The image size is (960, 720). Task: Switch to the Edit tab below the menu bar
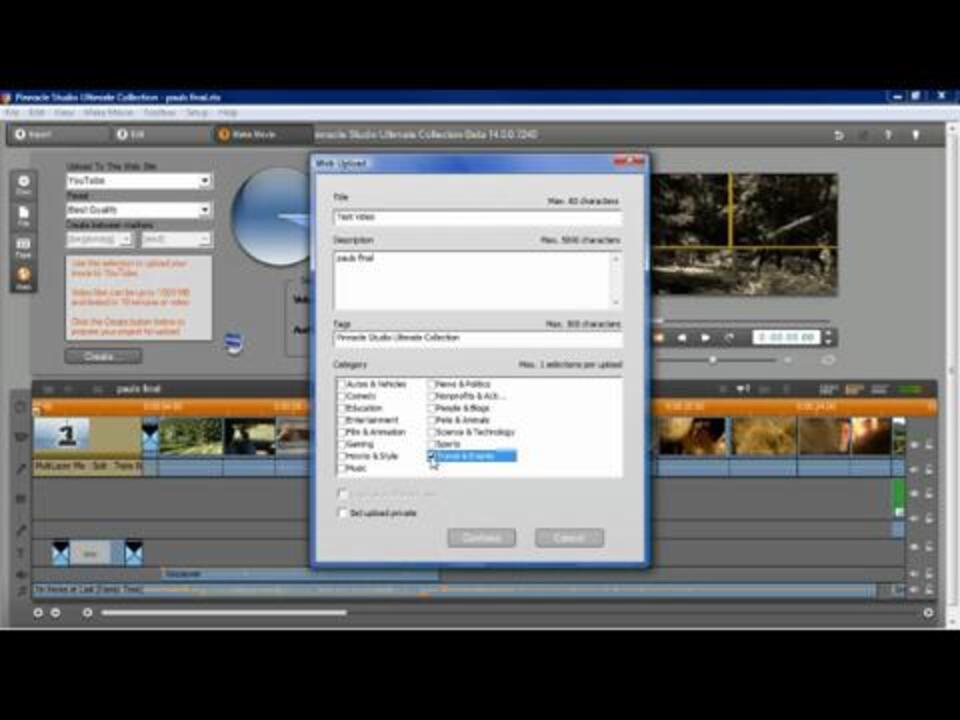pos(160,135)
